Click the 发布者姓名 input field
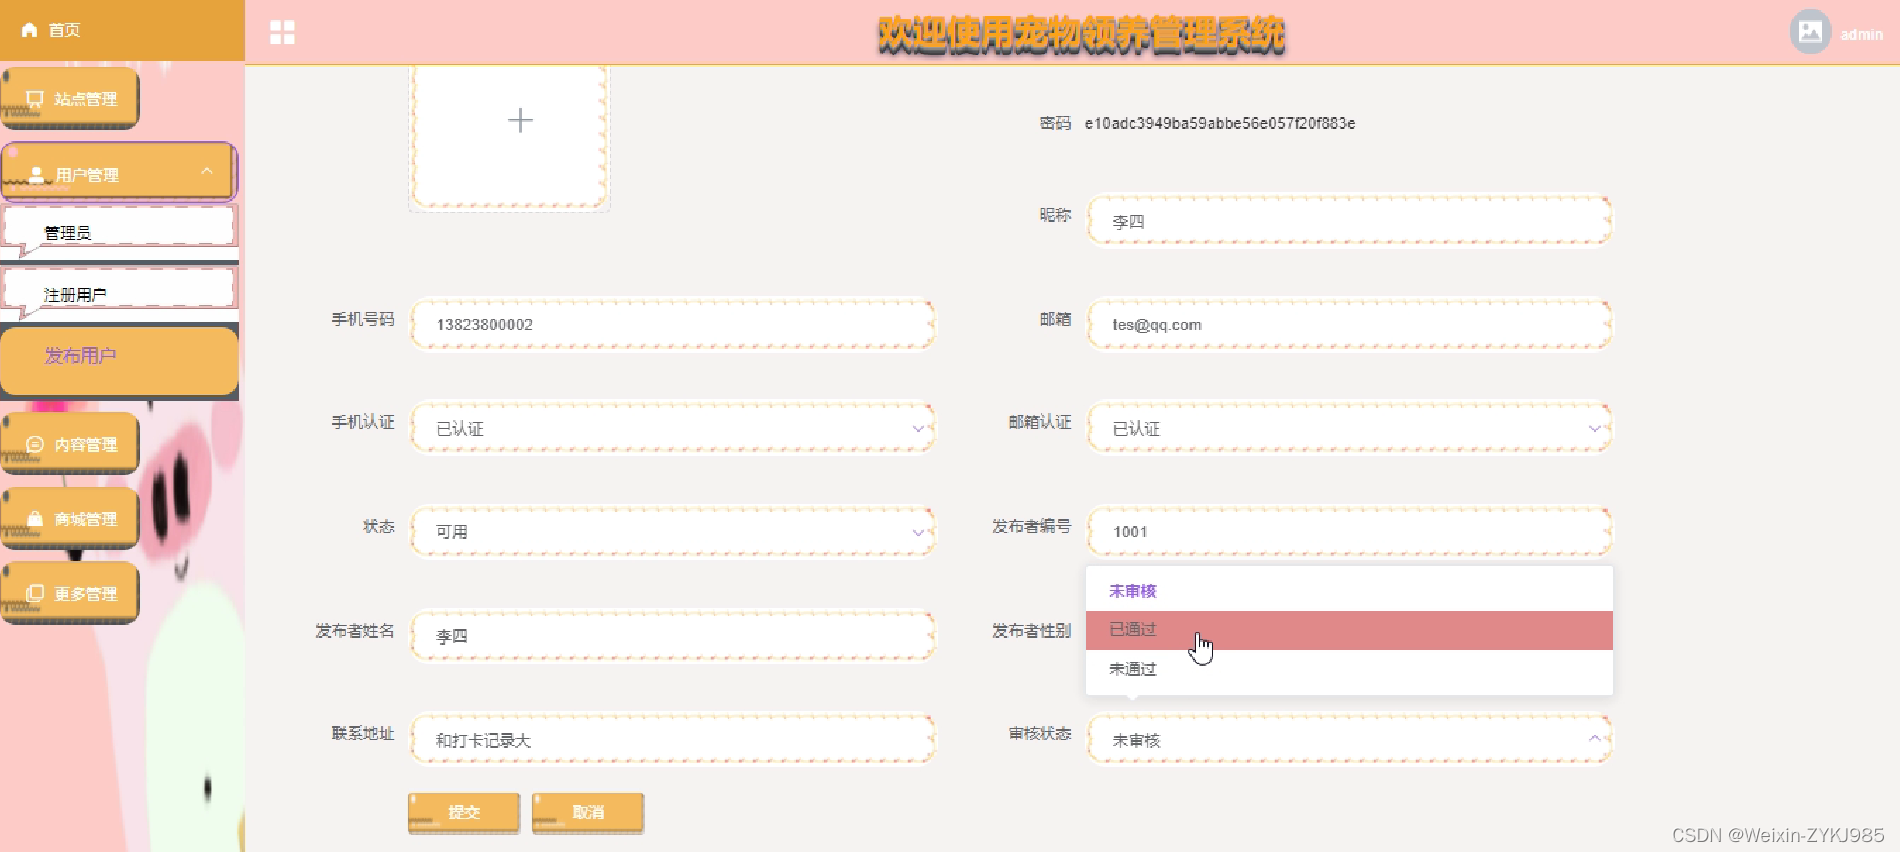1900x852 pixels. (x=673, y=636)
